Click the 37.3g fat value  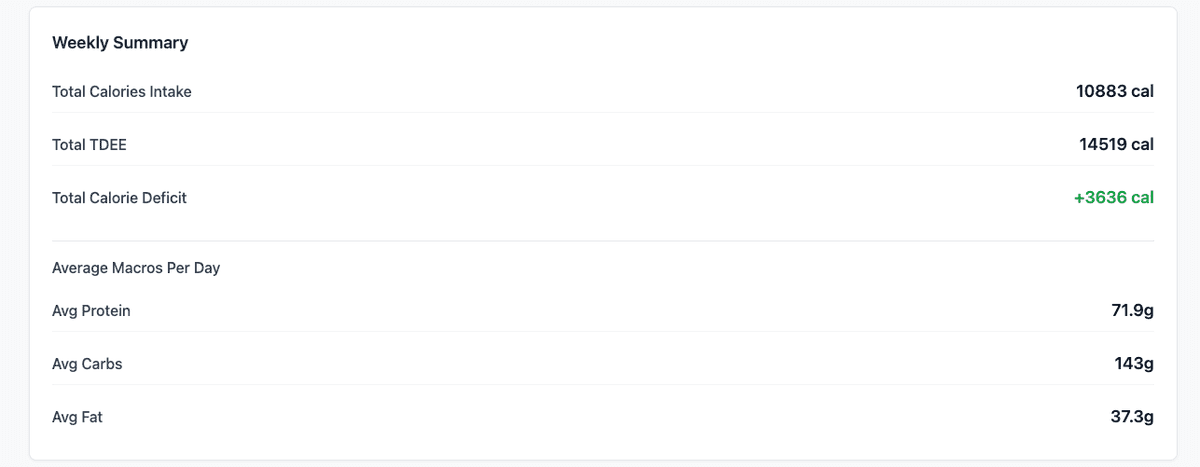coord(1132,416)
